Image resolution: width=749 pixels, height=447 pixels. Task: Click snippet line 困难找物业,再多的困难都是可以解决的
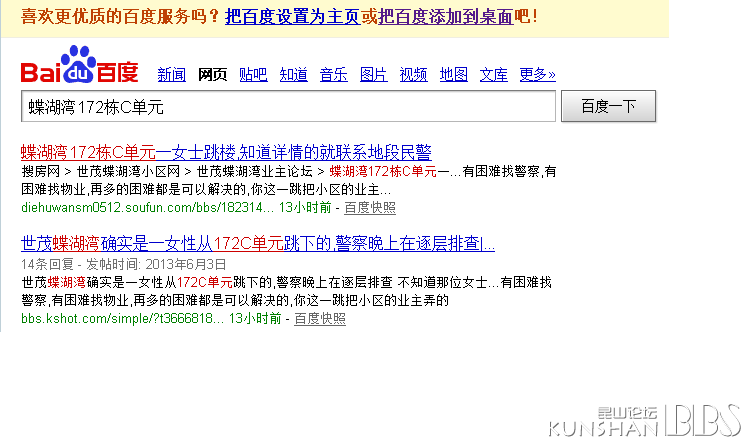(206, 190)
